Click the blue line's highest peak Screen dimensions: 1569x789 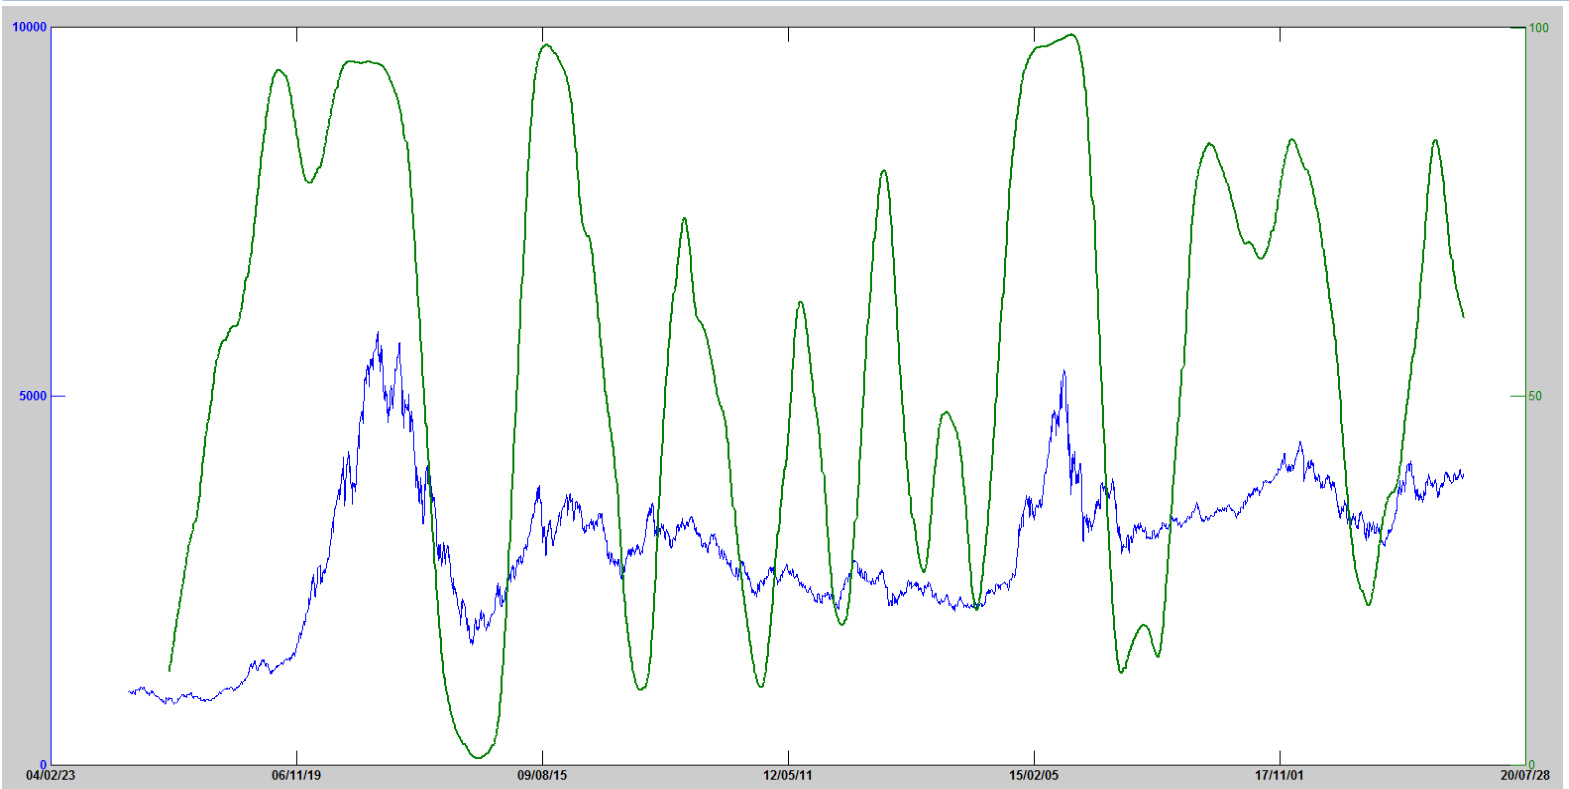[x=378, y=333]
